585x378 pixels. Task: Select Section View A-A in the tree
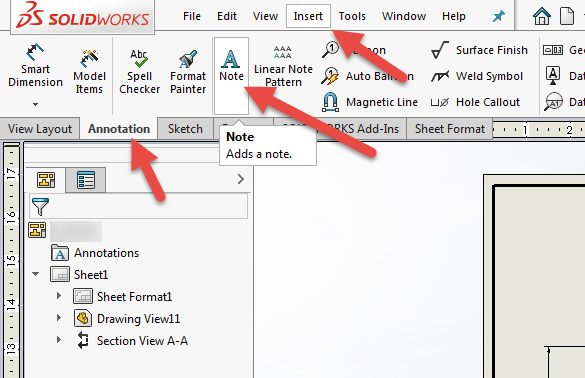(x=132, y=341)
